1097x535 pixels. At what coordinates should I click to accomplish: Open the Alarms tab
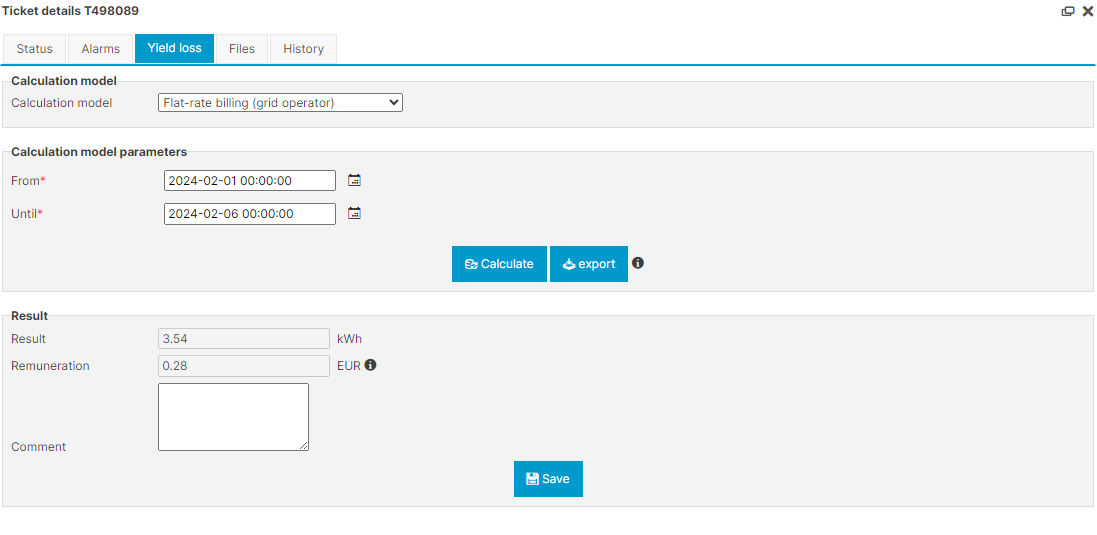click(101, 49)
